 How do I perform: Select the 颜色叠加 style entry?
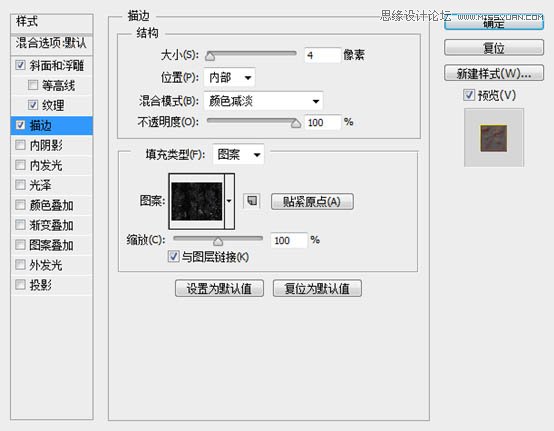(52, 205)
